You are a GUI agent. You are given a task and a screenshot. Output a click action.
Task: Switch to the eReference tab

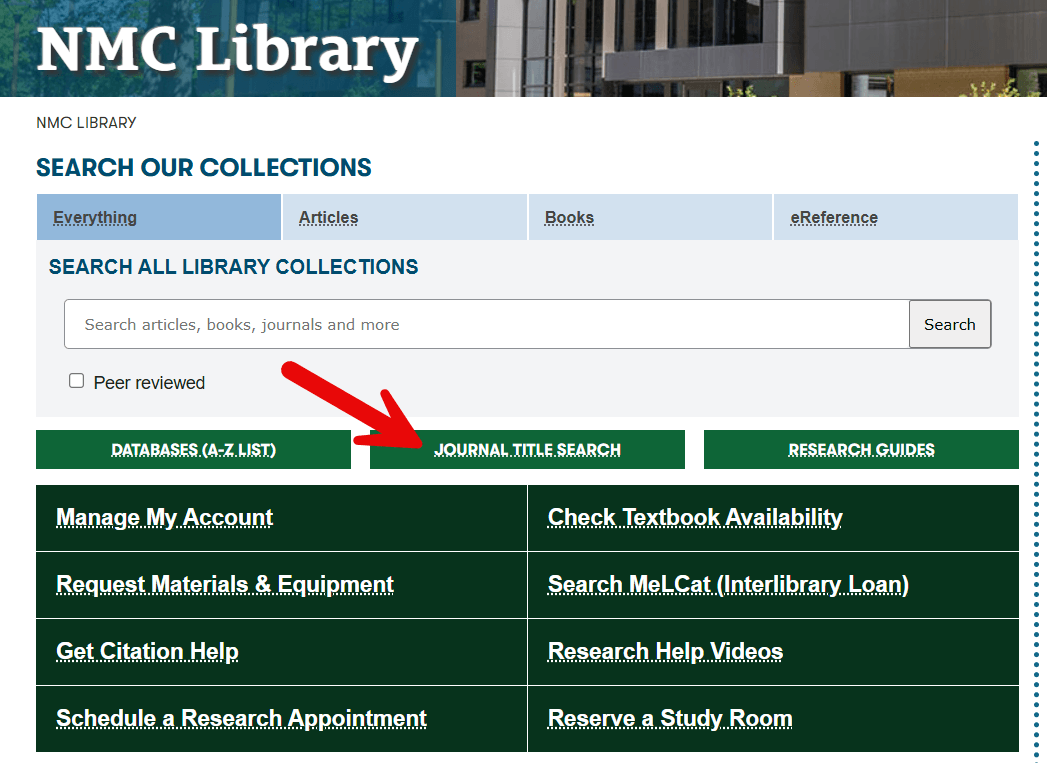click(896, 217)
